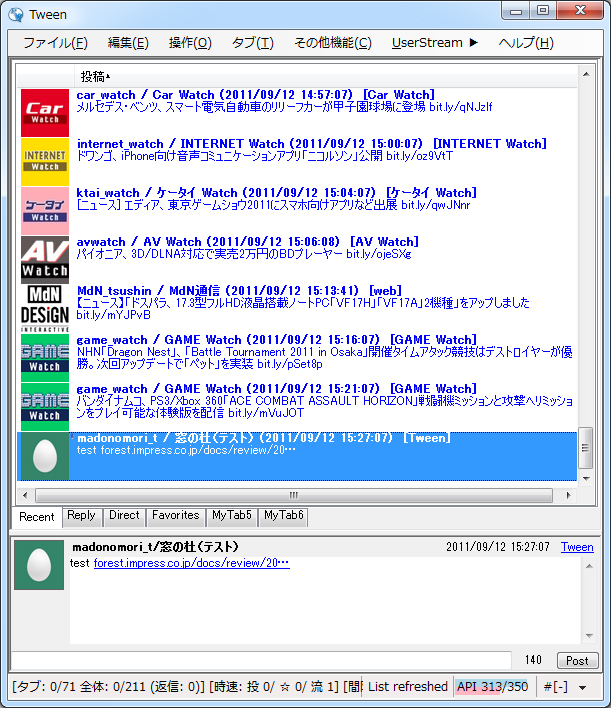Click egg avatar in the selected tweet row
Screen dimensions: 611x708
[x=45, y=456]
